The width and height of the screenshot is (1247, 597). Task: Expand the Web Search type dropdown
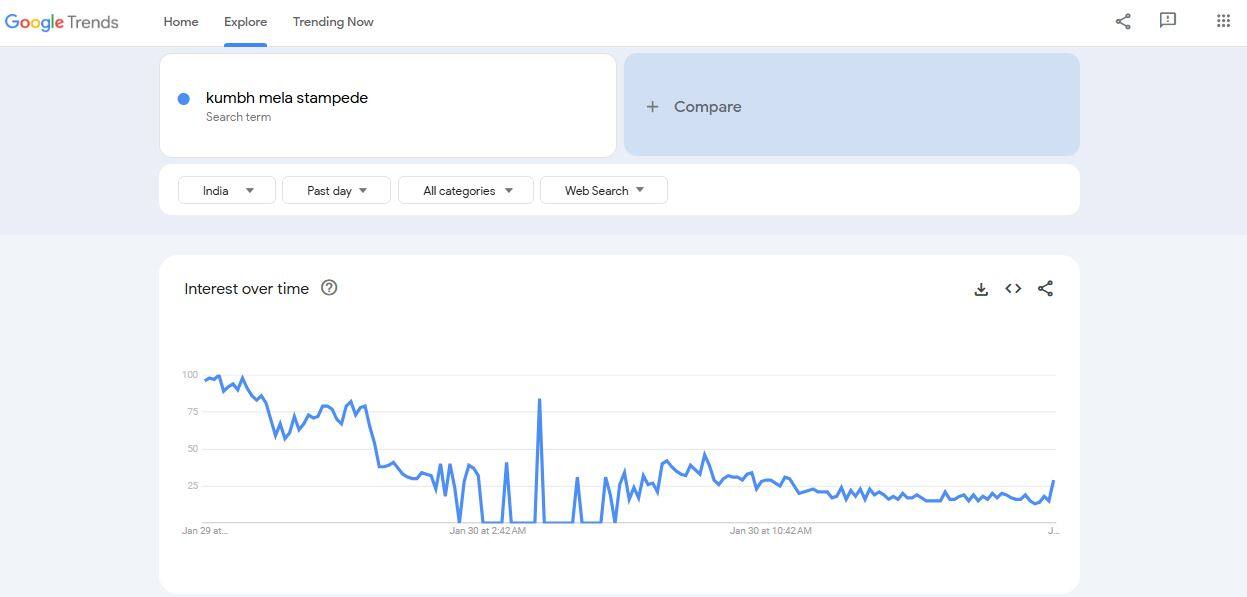[604, 191]
